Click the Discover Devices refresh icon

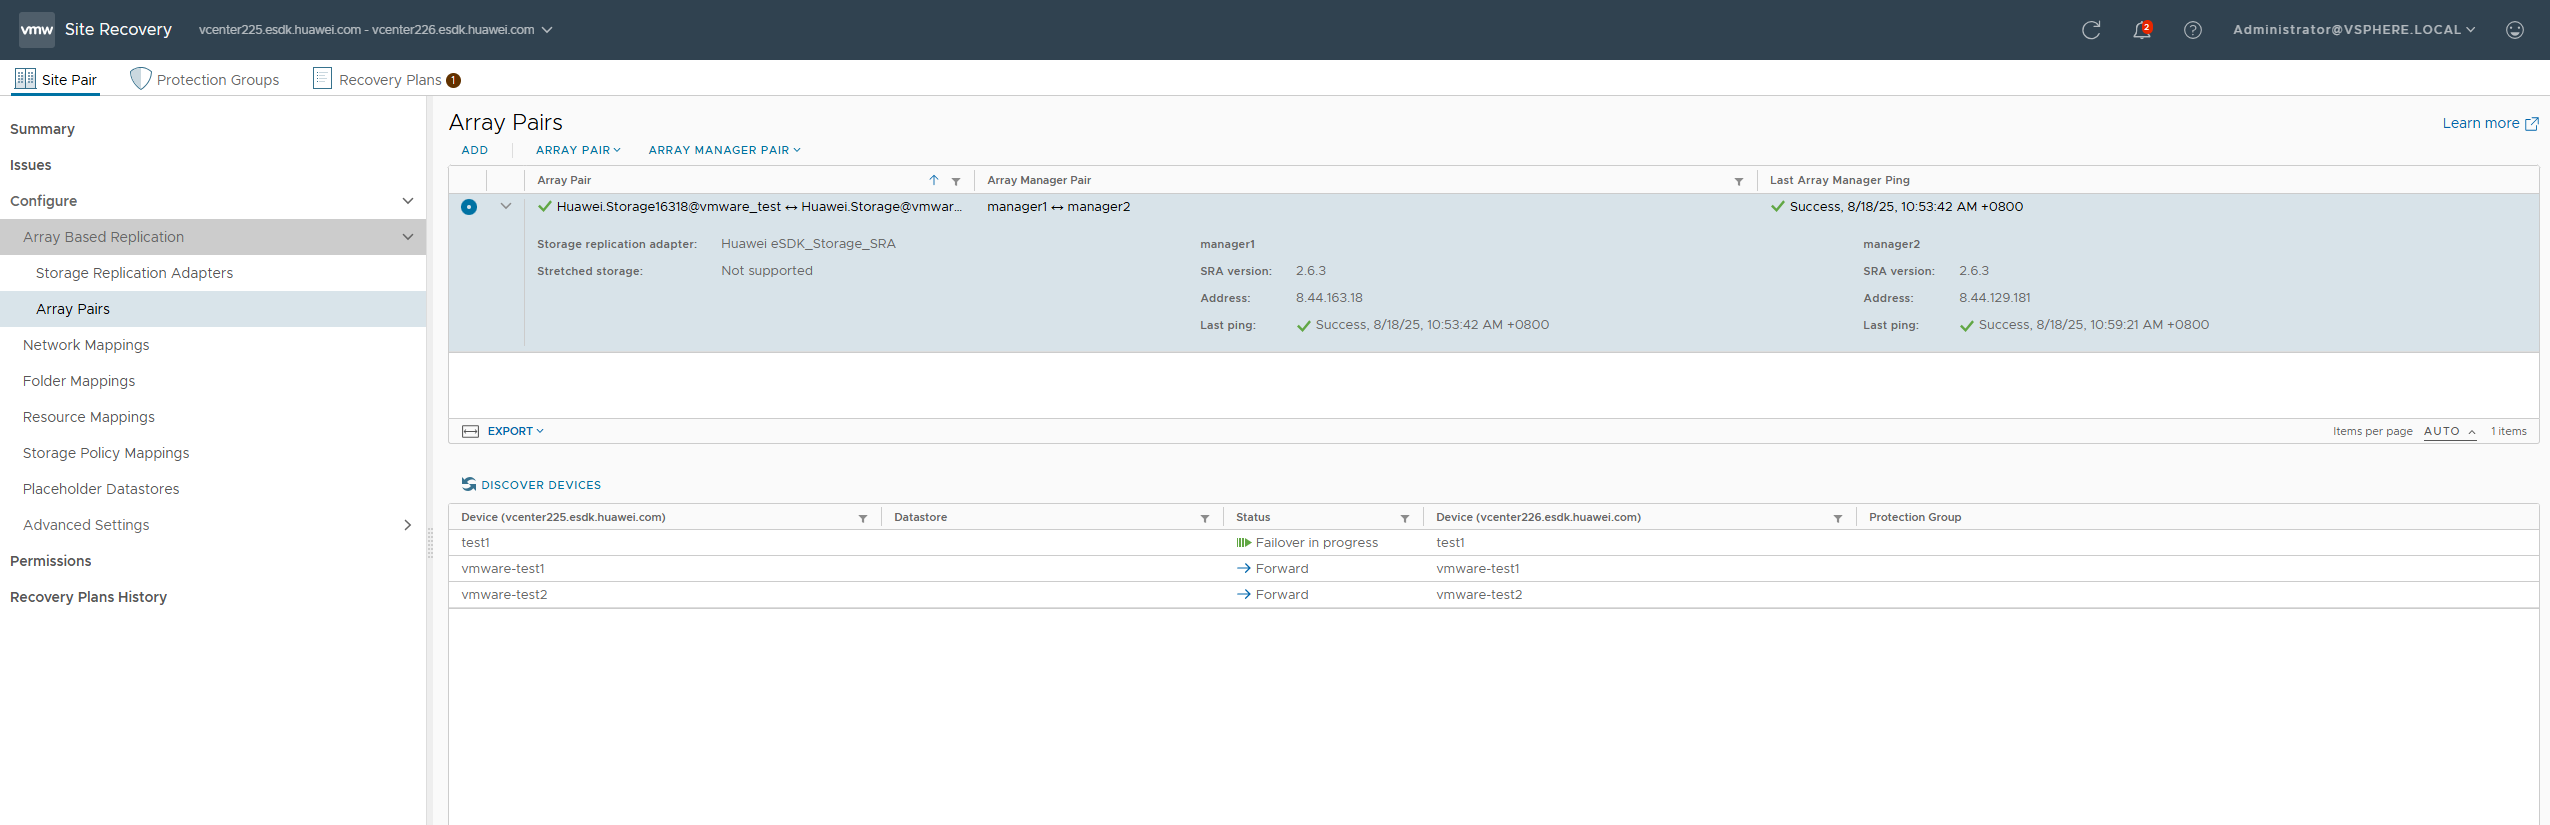[469, 484]
